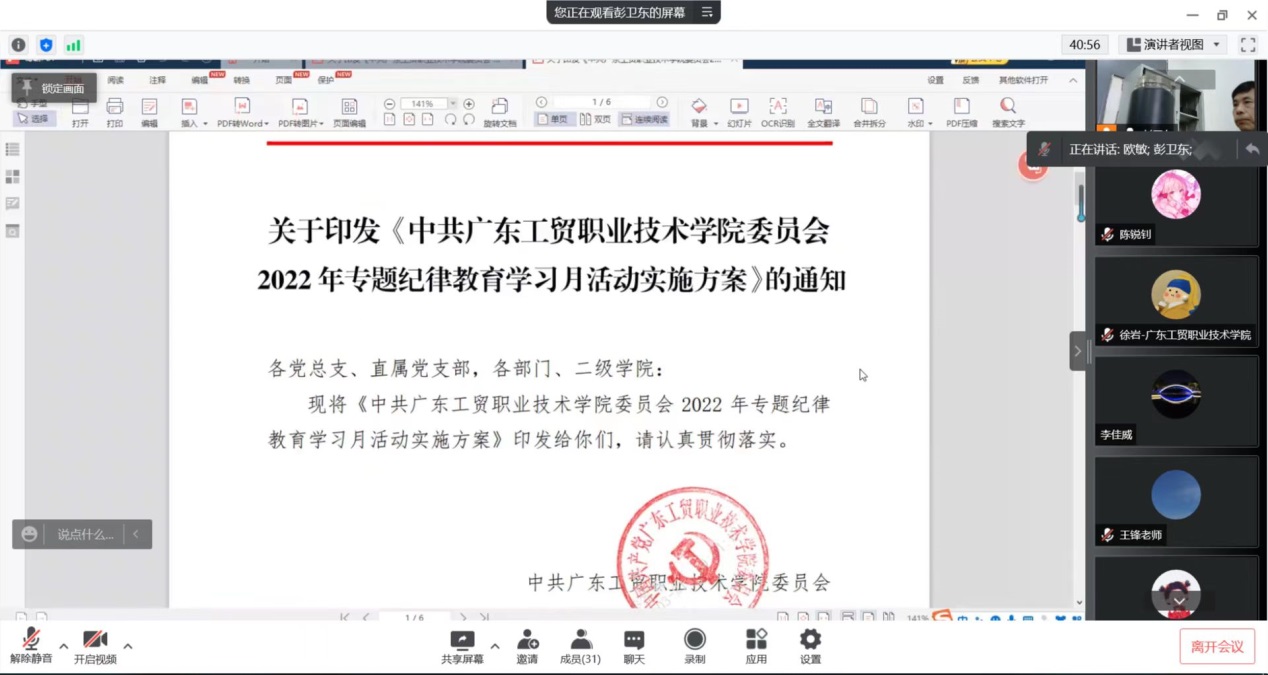Enter full screen mode icon
Viewport: 1268px width, 675px height.
coord(1247,45)
